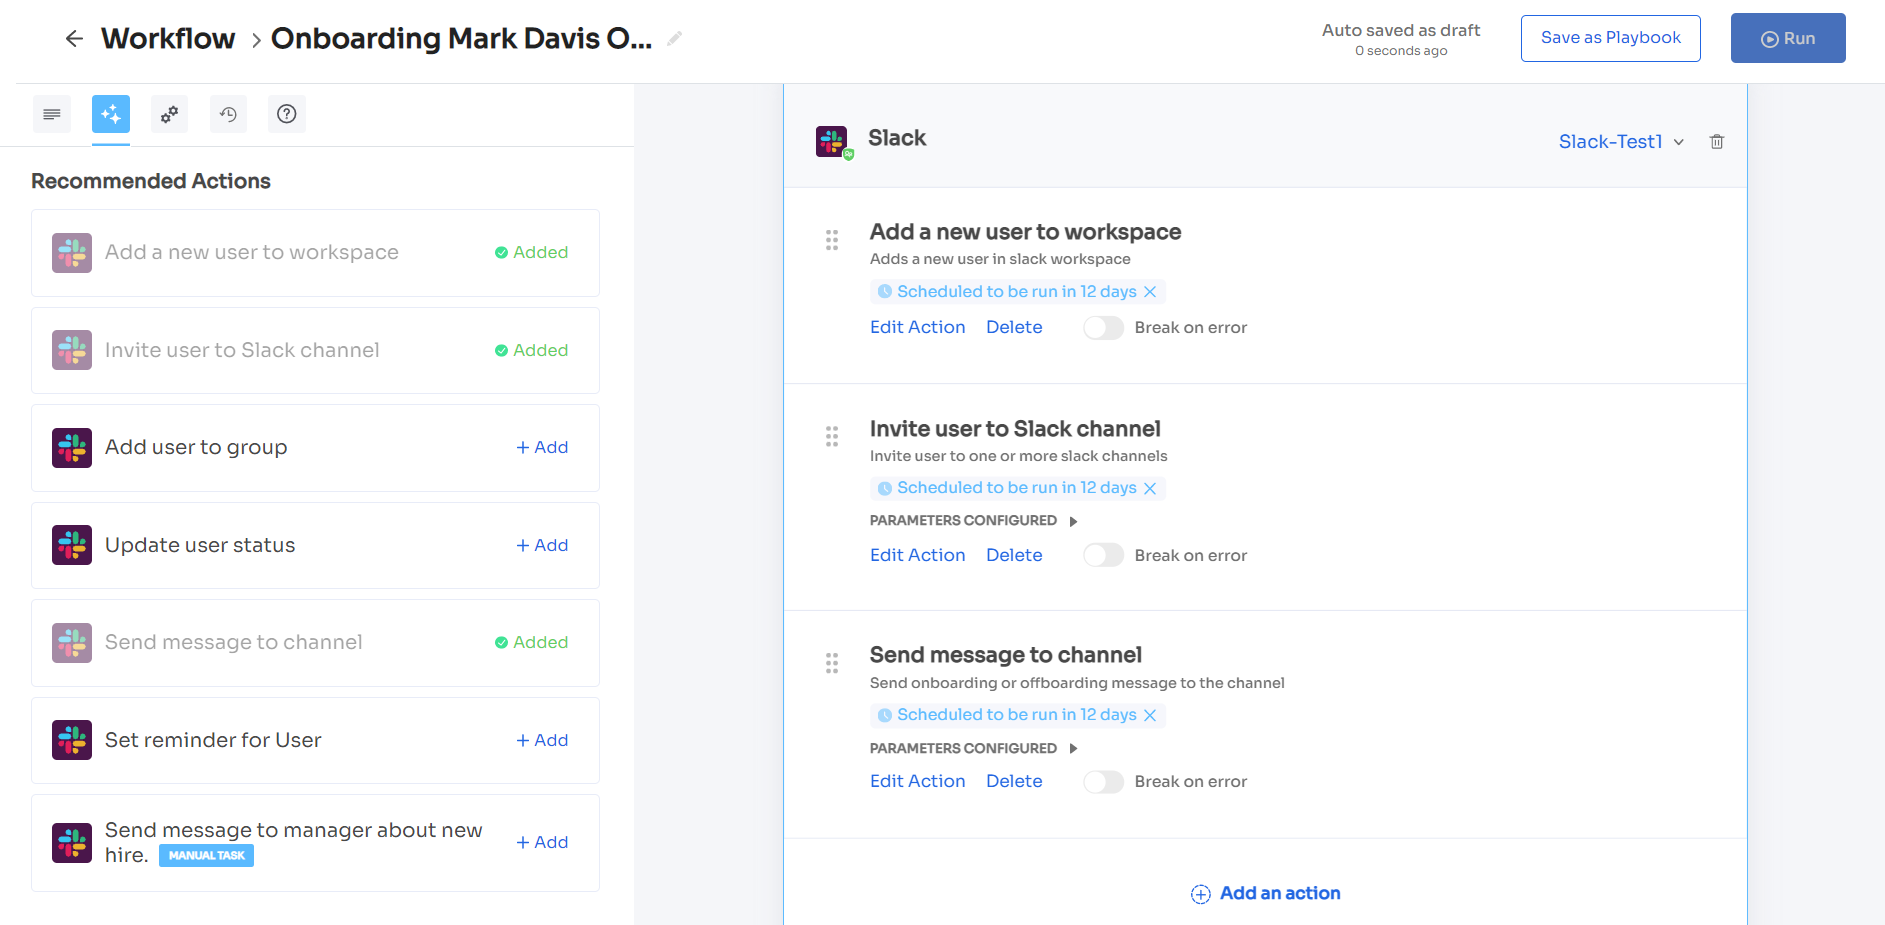
Task: Edit the workflow name with the pencil icon
Action: click(x=675, y=38)
